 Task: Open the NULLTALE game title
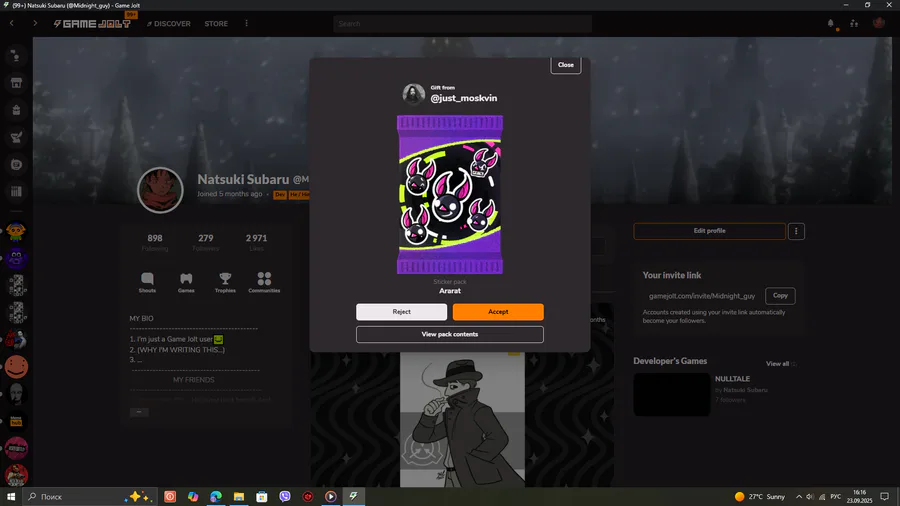click(732, 379)
